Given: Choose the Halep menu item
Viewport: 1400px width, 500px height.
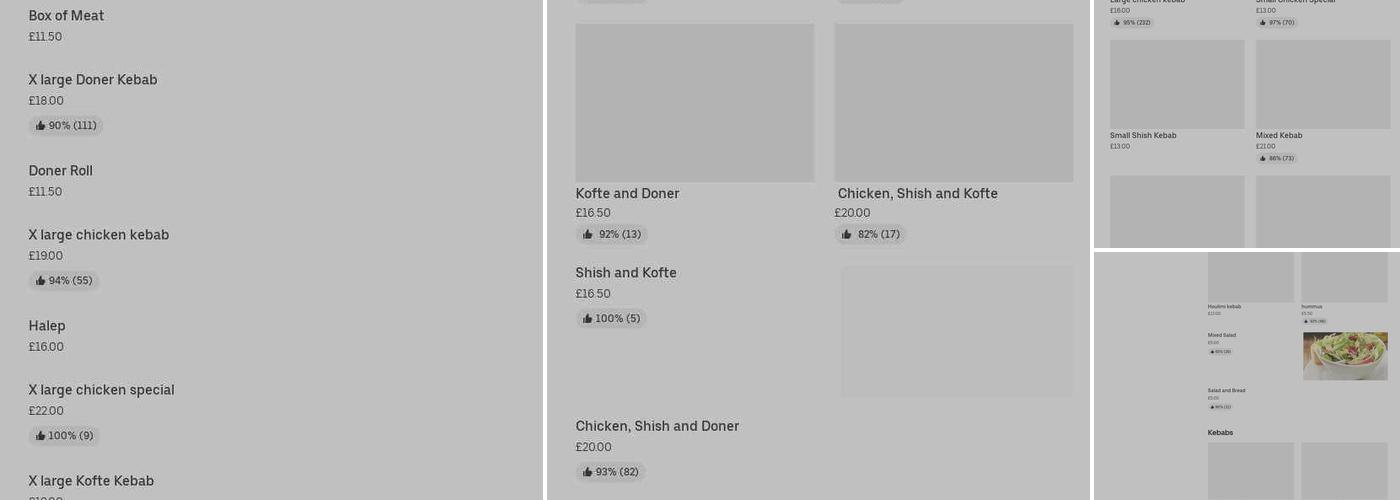Looking at the screenshot, I should point(47,326).
